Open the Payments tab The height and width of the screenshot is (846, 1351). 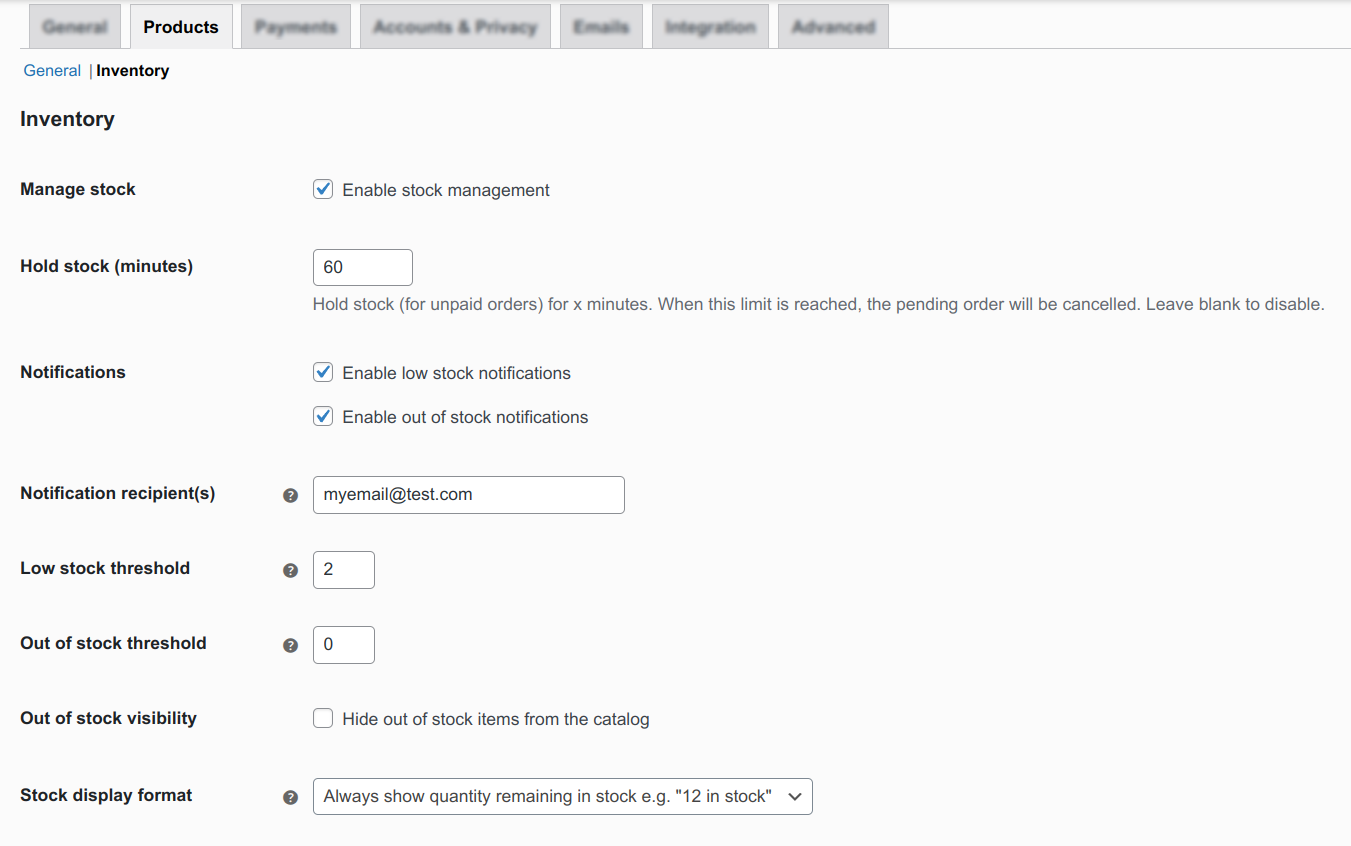coord(296,27)
